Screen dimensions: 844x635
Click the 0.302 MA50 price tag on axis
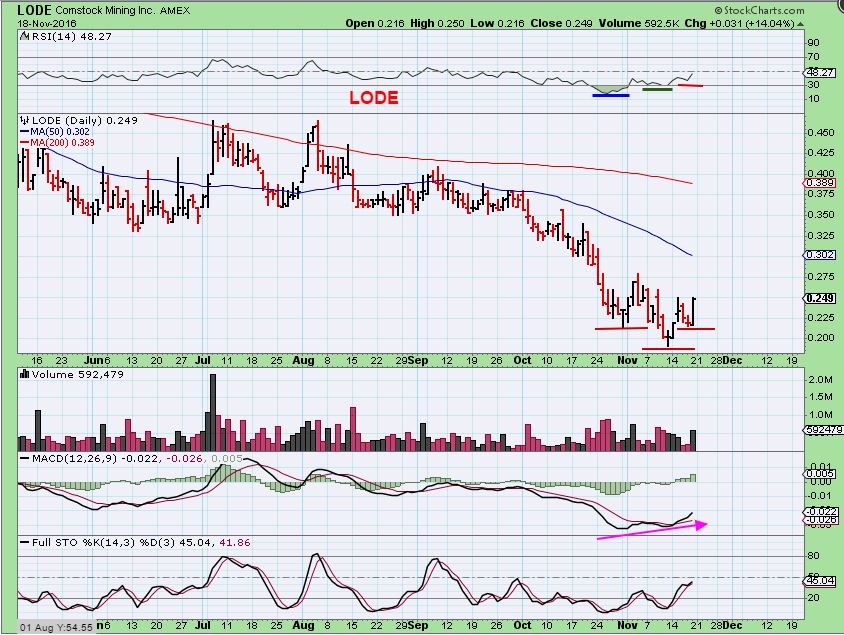820,255
